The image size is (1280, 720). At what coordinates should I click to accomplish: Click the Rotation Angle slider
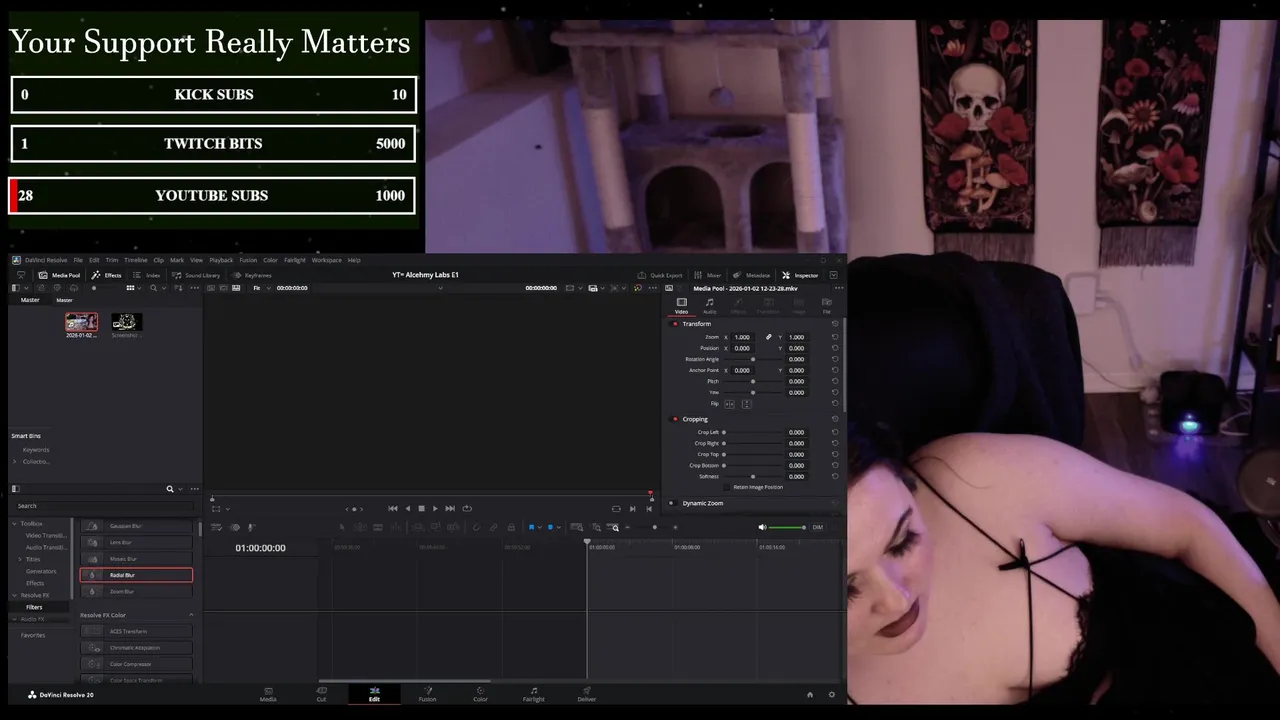(753, 359)
